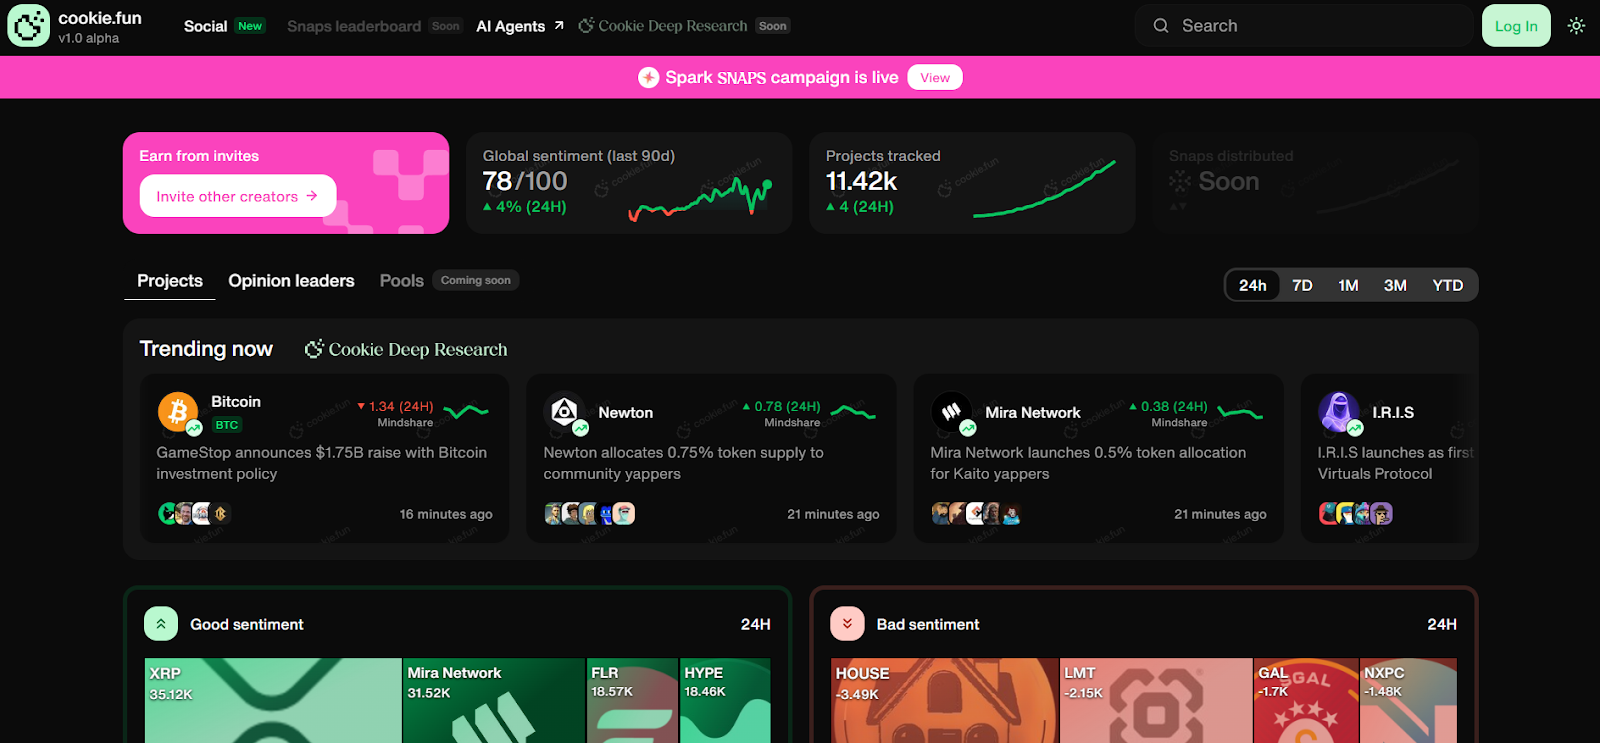The width and height of the screenshot is (1600, 743).
Task: Click the Snaps distributed Soon card
Action: pyautogui.click(x=1314, y=183)
